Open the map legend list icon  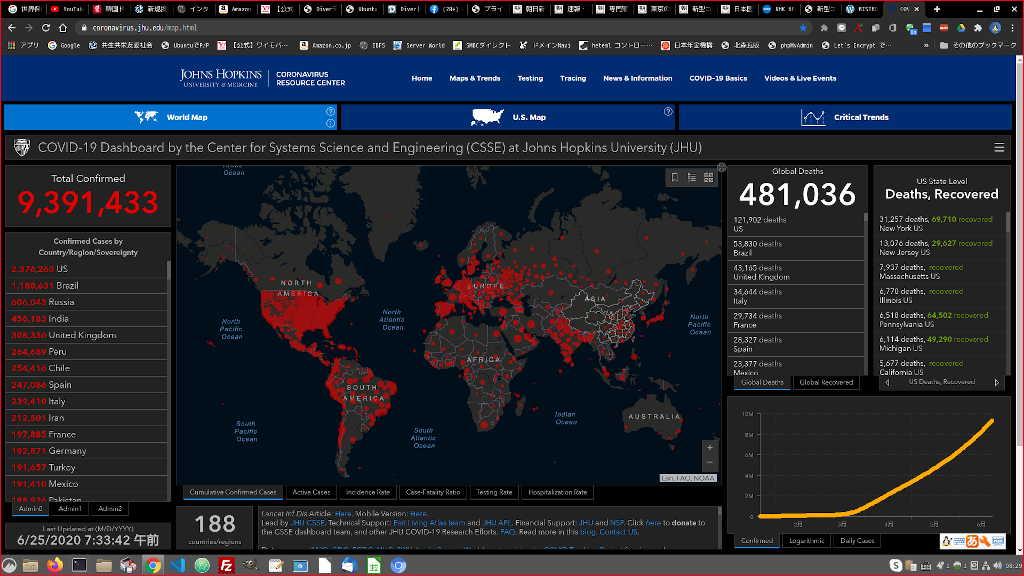[692, 178]
